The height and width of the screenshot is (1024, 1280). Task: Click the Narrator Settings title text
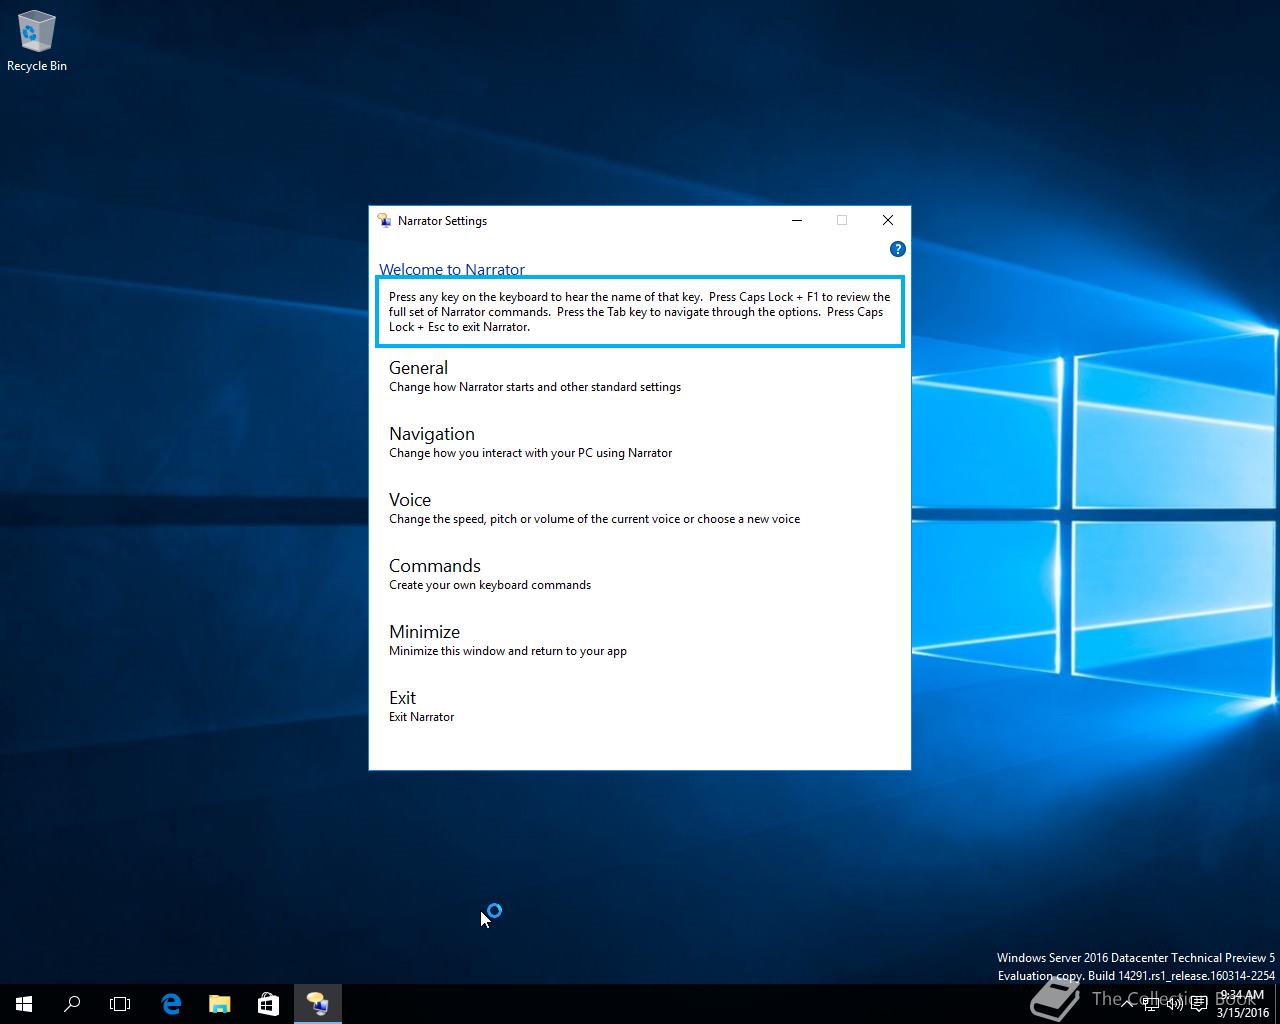[x=442, y=221]
